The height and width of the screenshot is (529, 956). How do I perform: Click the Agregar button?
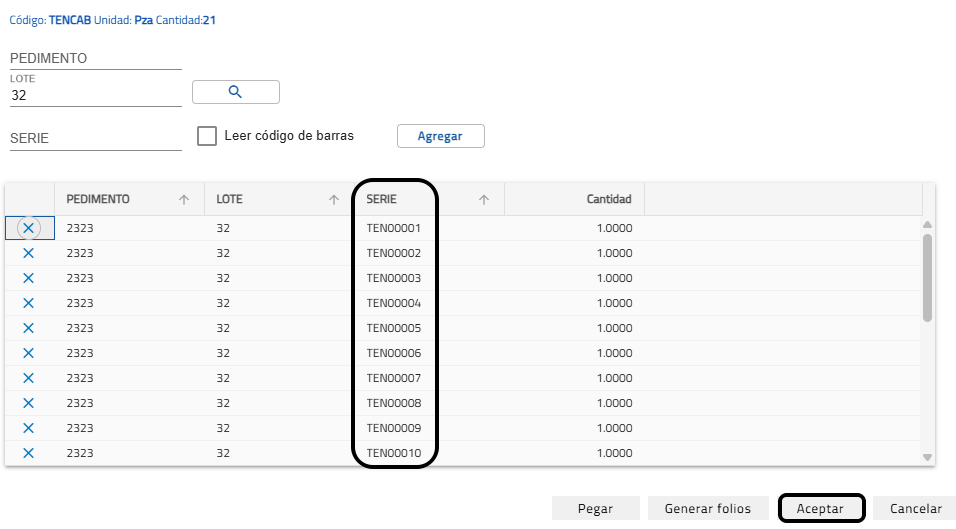(x=440, y=136)
